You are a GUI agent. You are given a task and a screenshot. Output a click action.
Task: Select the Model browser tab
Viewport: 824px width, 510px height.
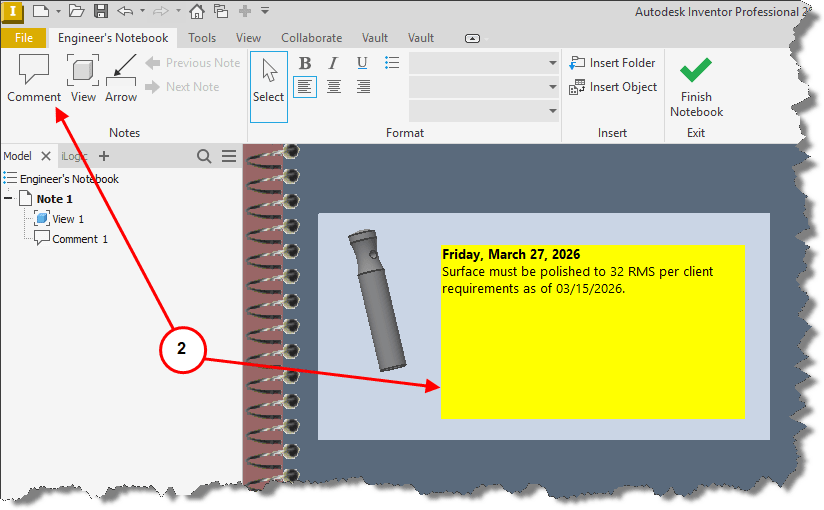pyautogui.click(x=17, y=156)
